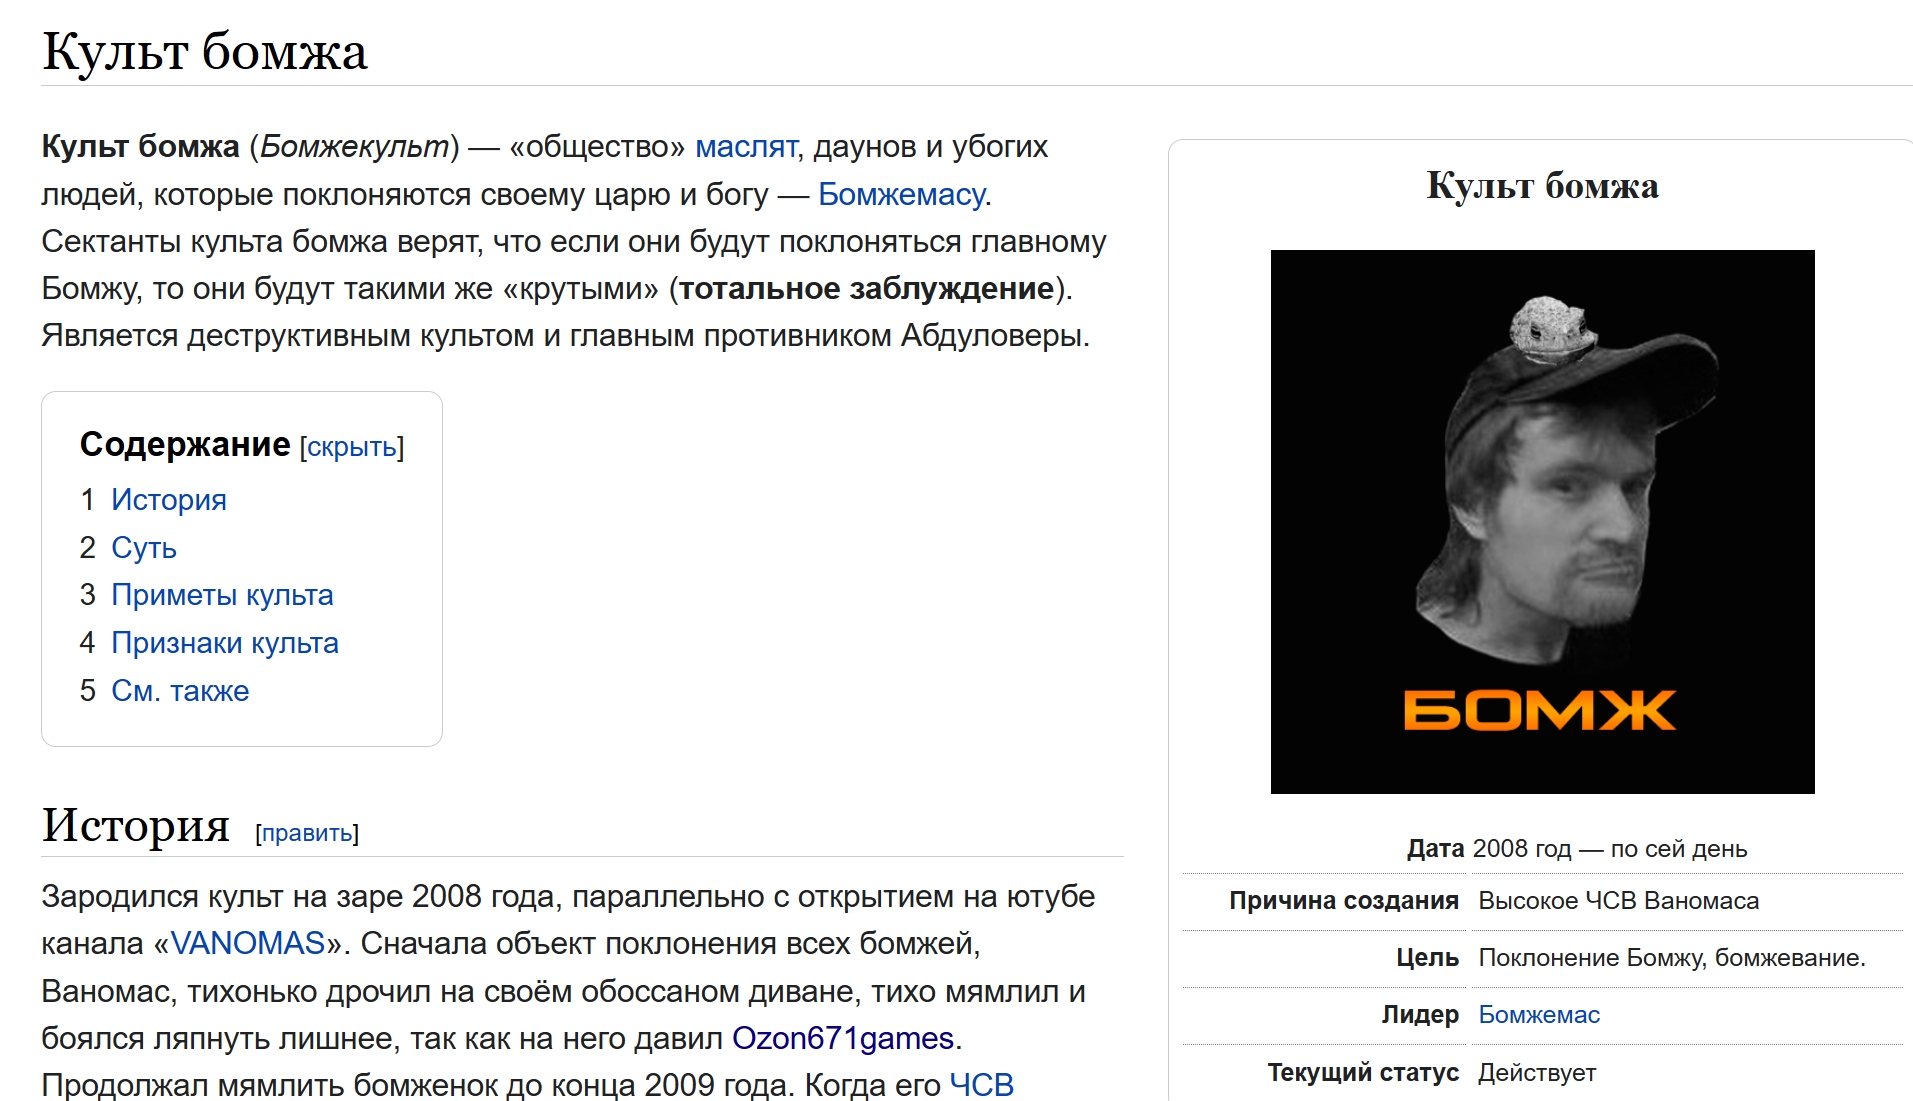Click the «Лидер» infobox label

click(x=1420, y=1015)
